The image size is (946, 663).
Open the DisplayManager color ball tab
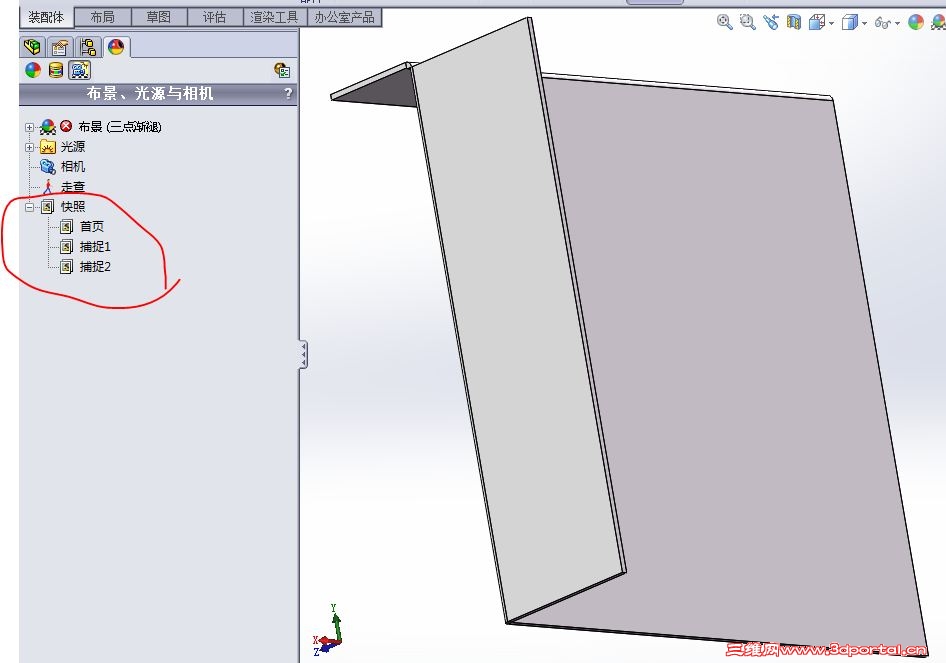[116, 46]
